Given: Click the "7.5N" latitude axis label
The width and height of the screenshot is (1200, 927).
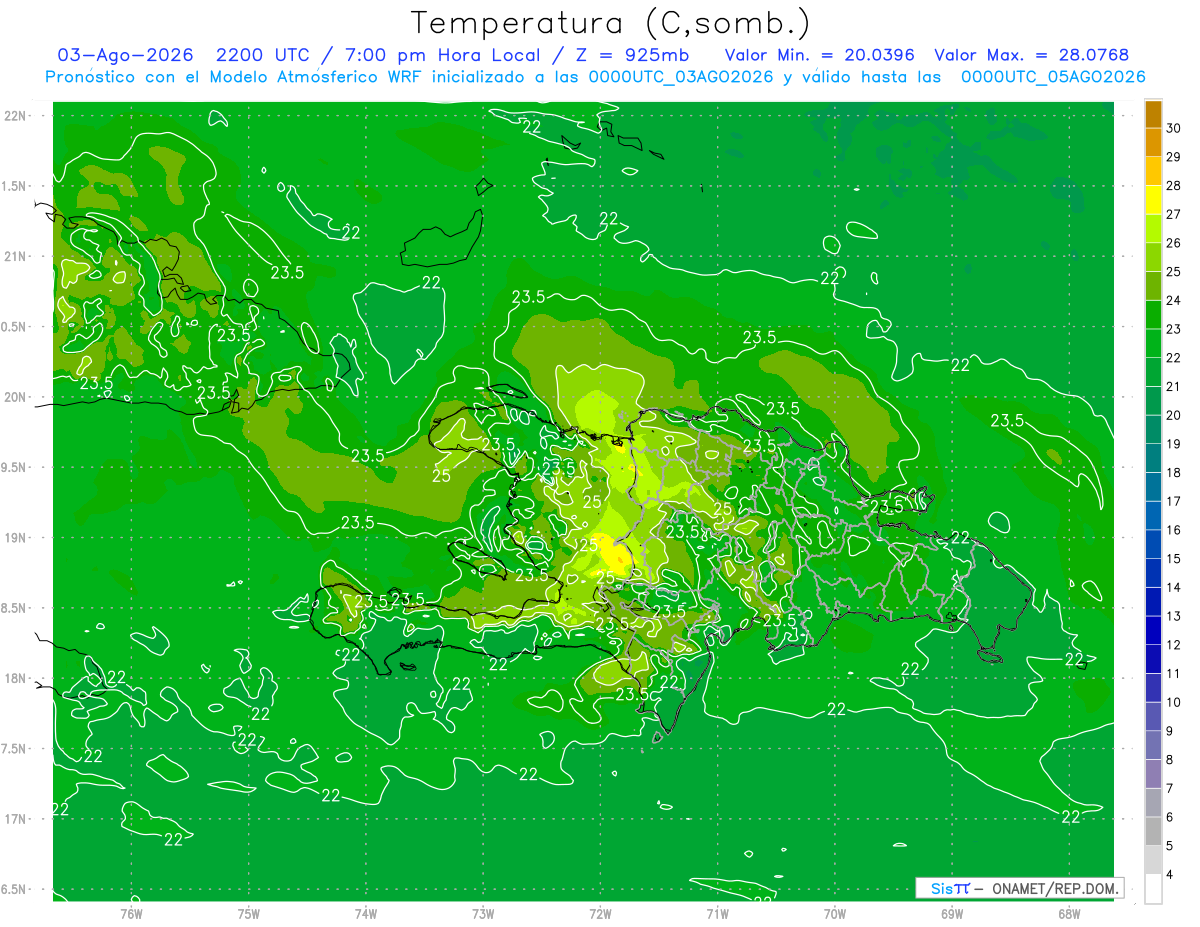Looking at the screenshot, I should coord(15,749).
